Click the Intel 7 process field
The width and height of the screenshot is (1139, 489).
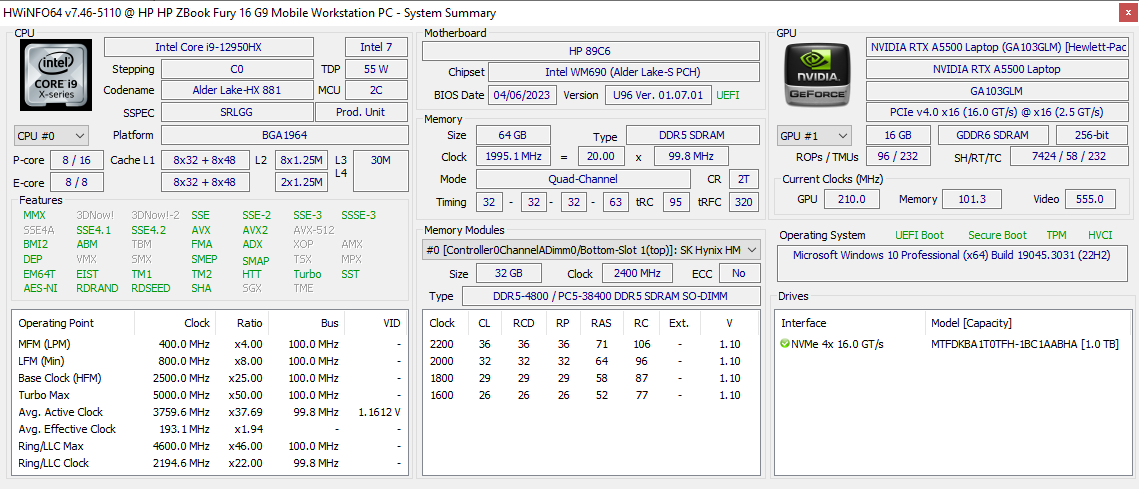coord(376,47)
